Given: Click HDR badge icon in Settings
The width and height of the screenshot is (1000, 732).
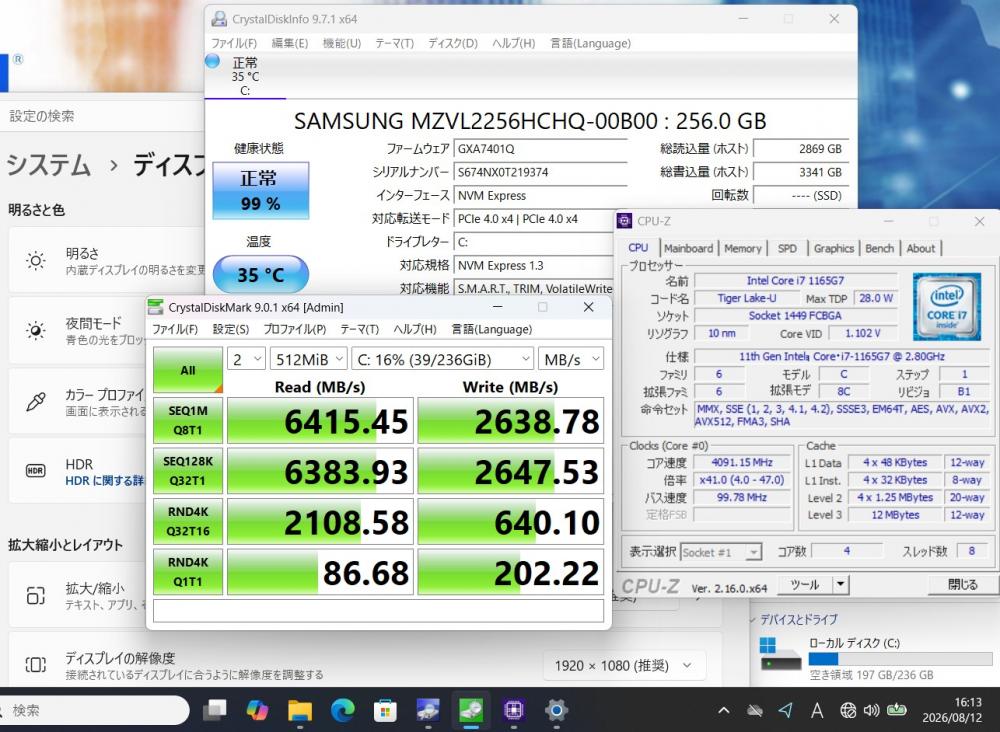Looking at the screenshot, I should [x=36, y=471].
